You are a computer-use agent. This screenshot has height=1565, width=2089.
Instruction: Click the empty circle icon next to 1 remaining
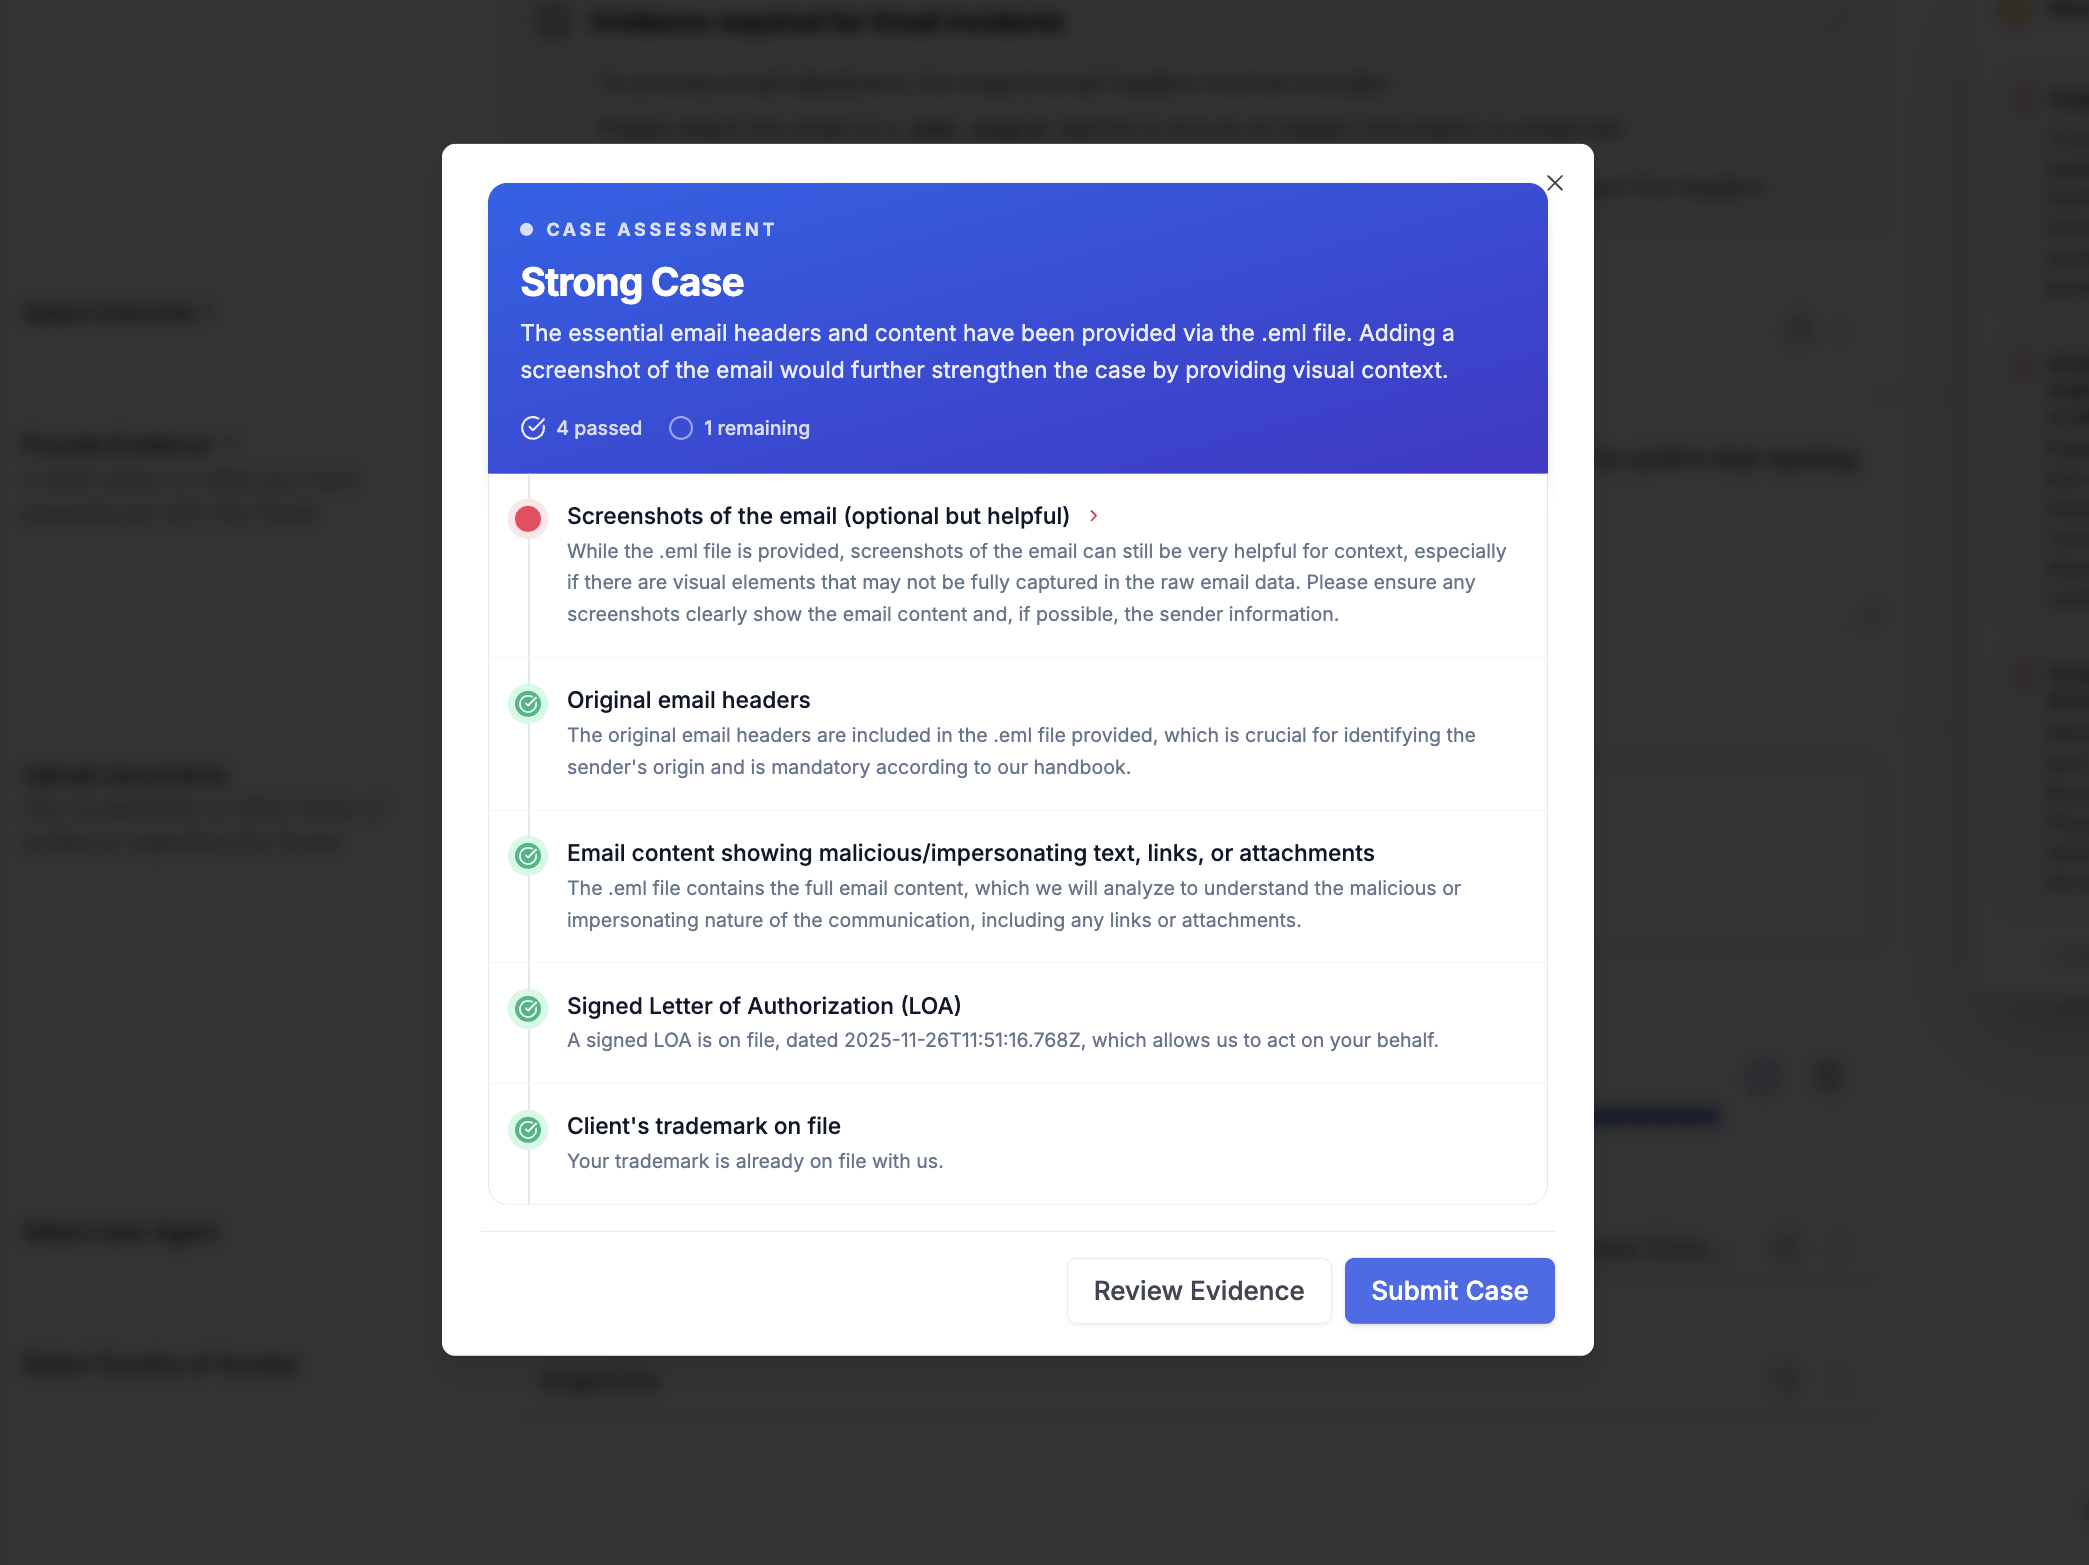[681, 428]
